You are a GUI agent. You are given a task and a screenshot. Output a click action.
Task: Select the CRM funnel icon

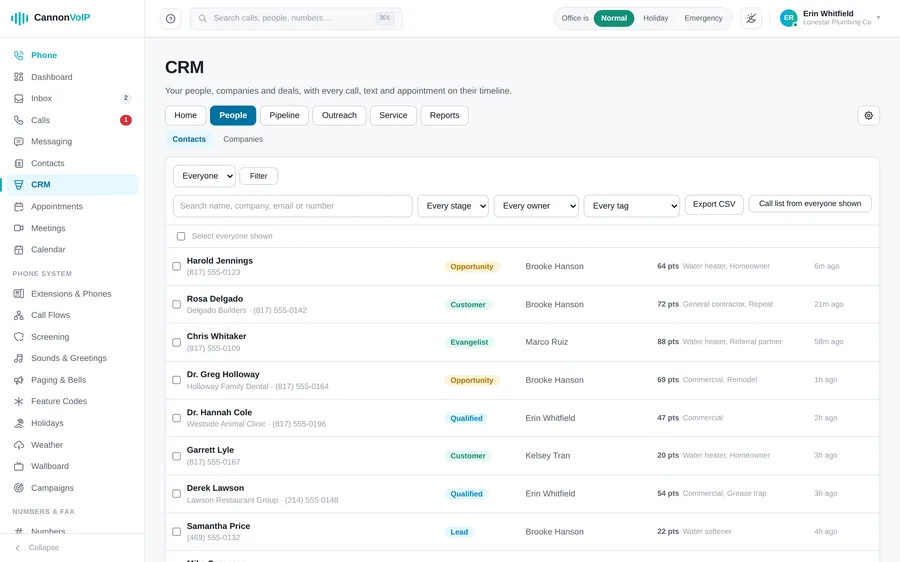point(19,184)
